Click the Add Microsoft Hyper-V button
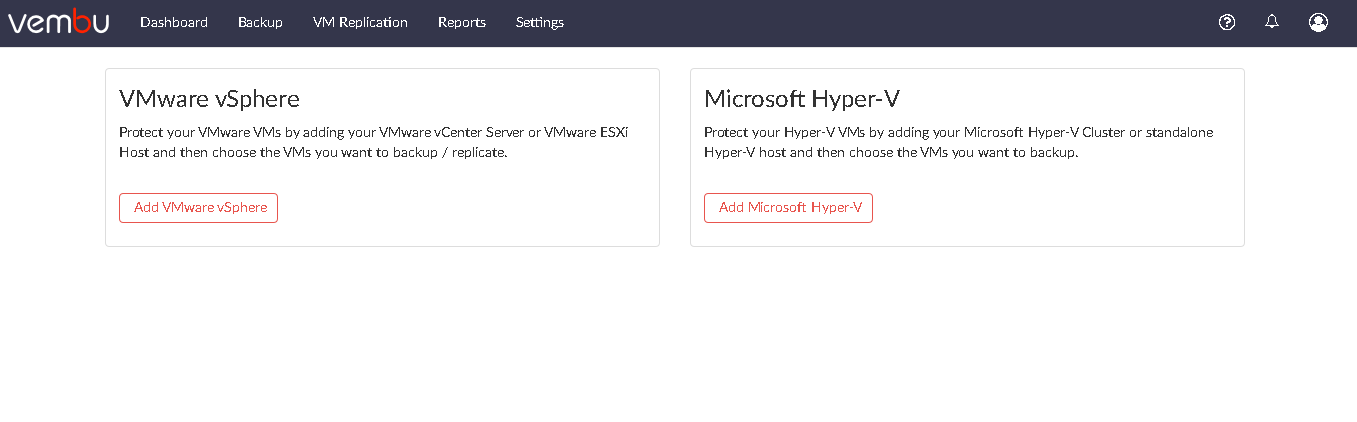The width and height of the screenshot is (1357, 422). click(x=788, y=208)
